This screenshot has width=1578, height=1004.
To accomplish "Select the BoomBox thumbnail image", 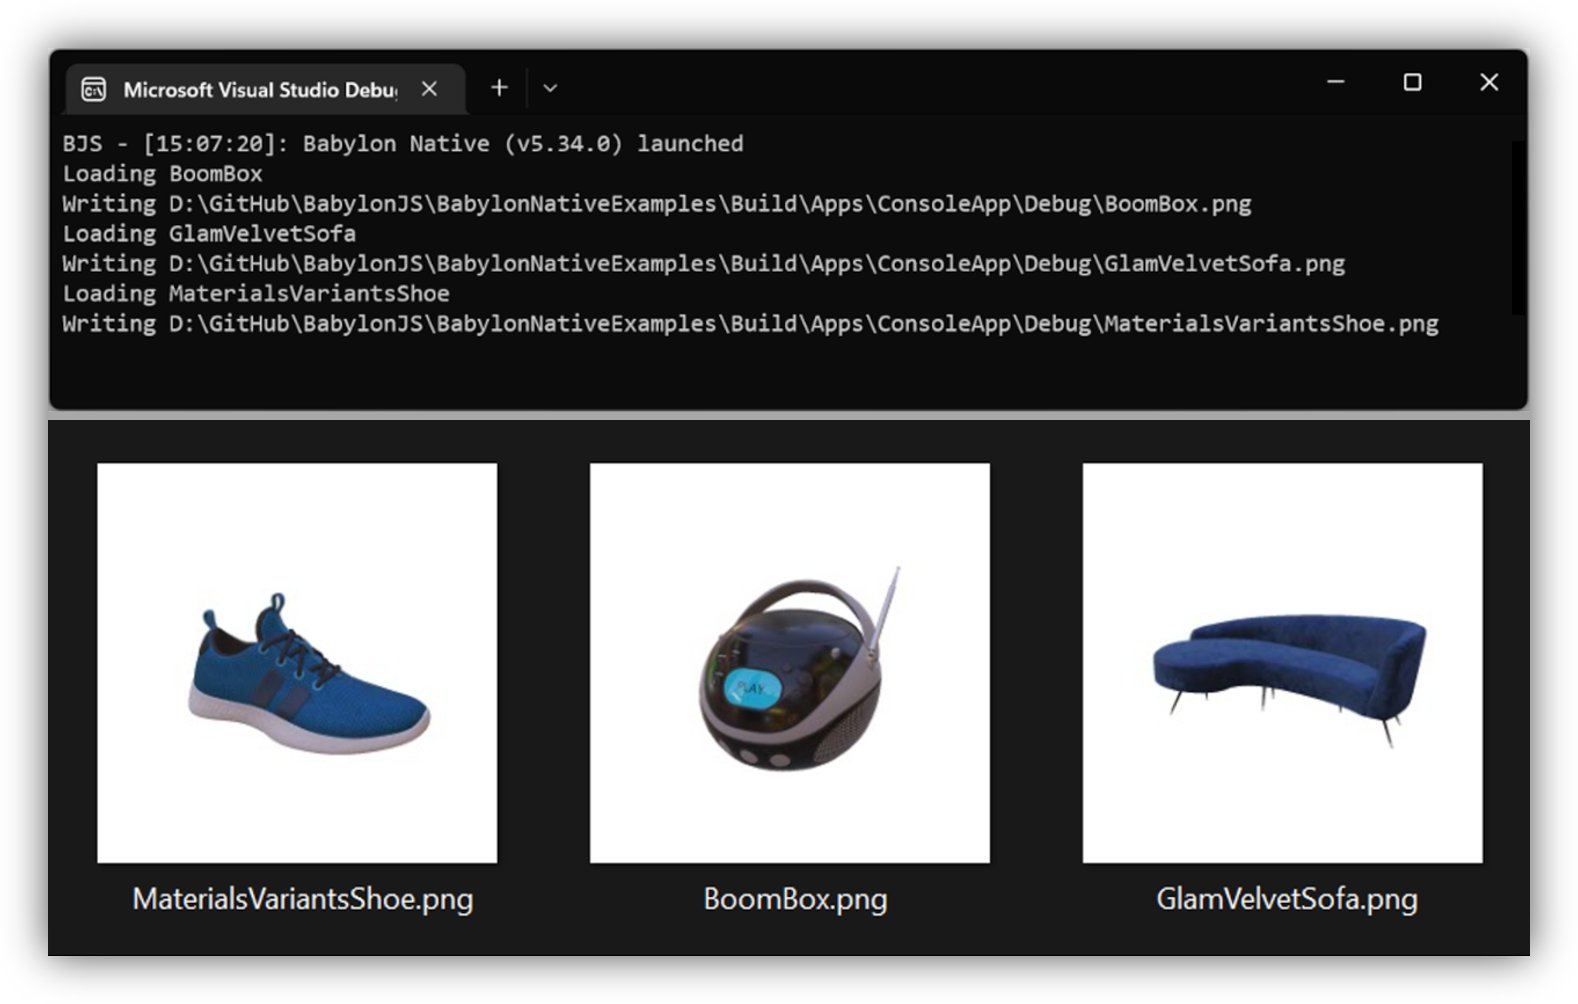I will point(790,662).
